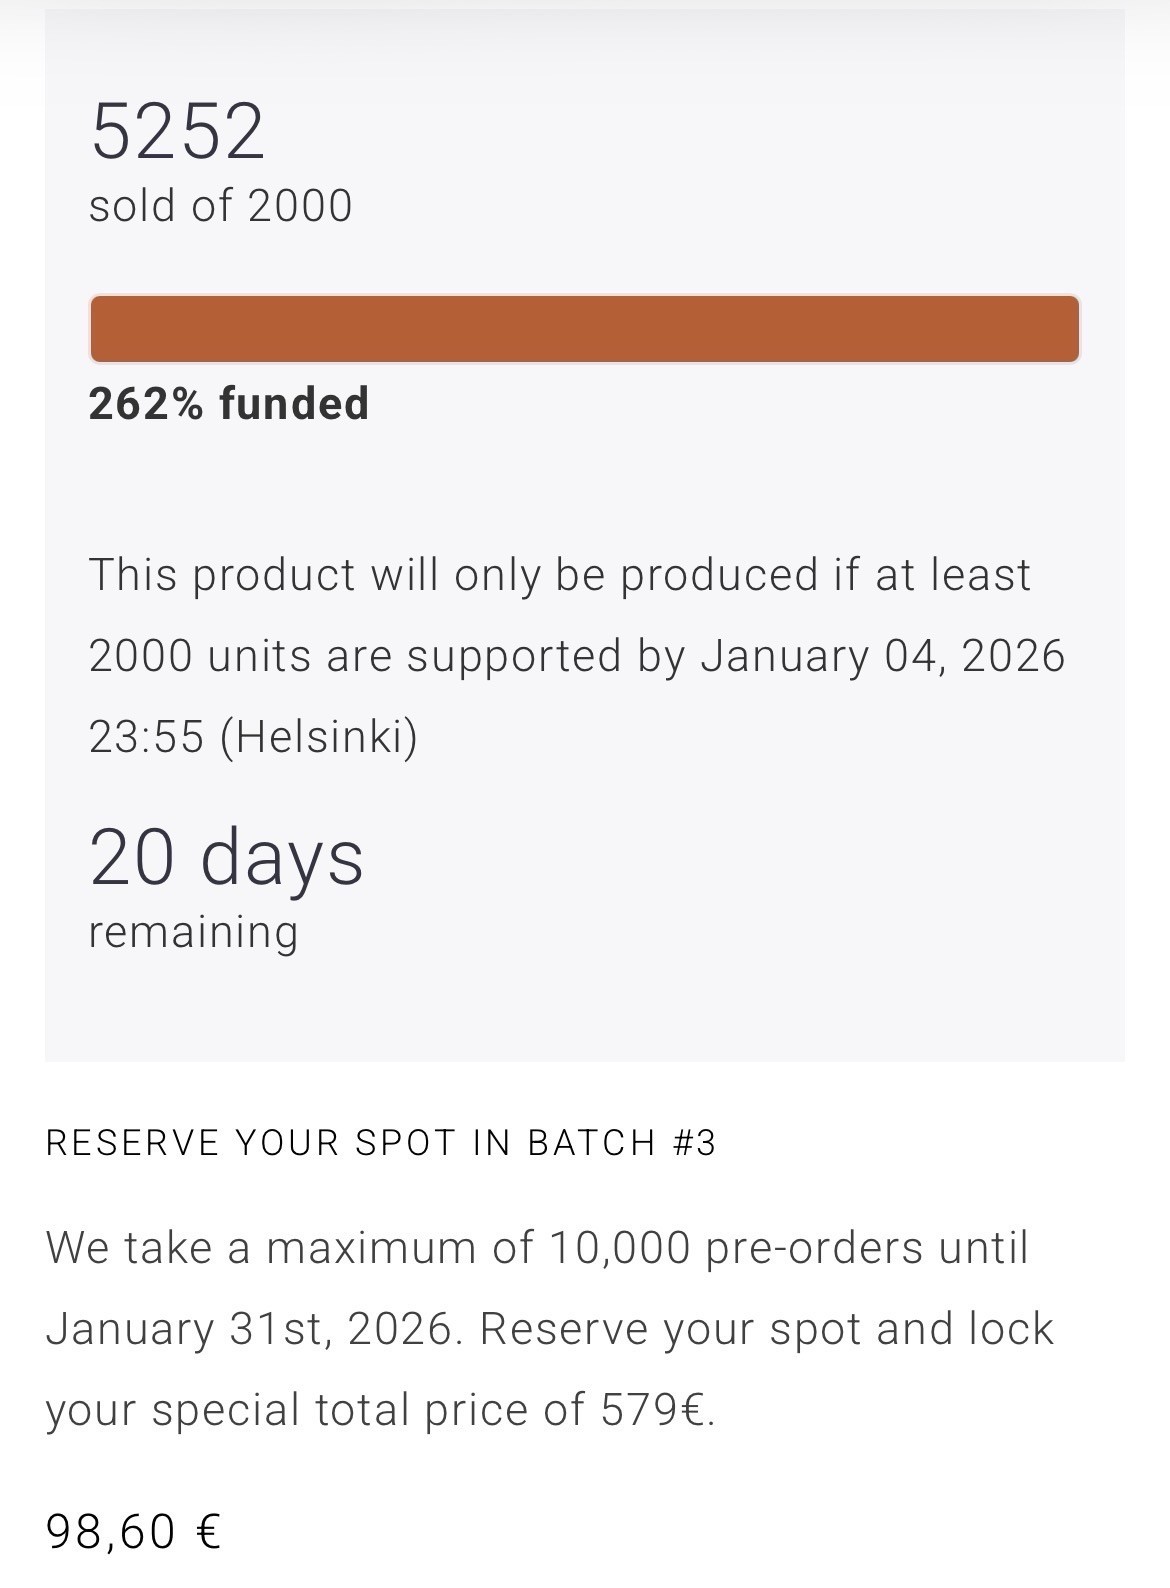Click the "Reserve your spot and lock" sentence
Image resolution: width=1170 pixels, height=1588 pixels.
point(766,1329)
